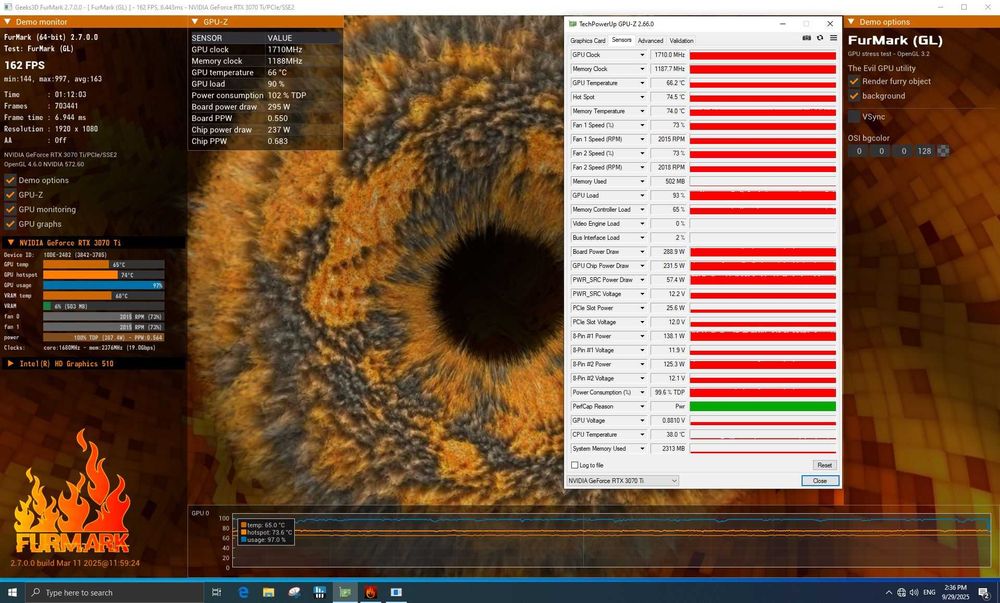
Task: Click the CPU Temperature value 38.0 °C
Action: click(668, 435)
